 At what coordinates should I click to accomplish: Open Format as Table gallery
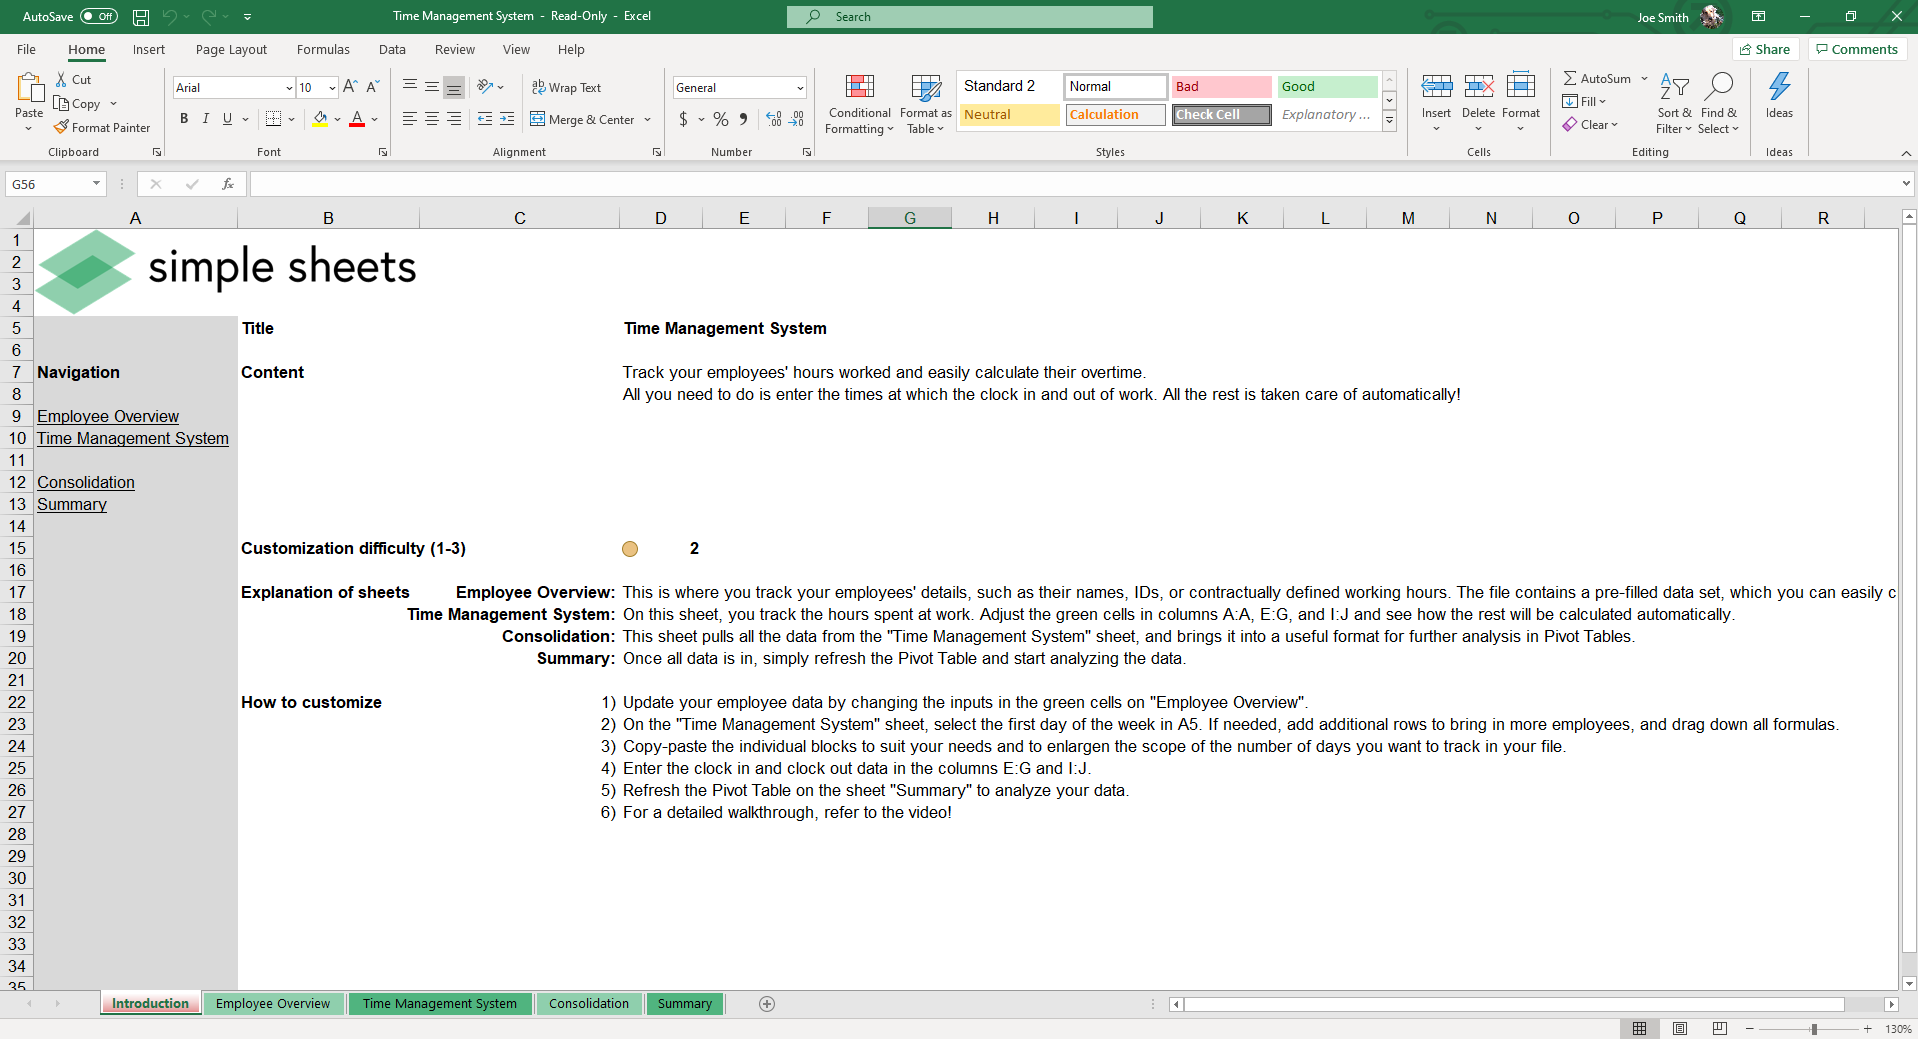[x=926, y=104]
